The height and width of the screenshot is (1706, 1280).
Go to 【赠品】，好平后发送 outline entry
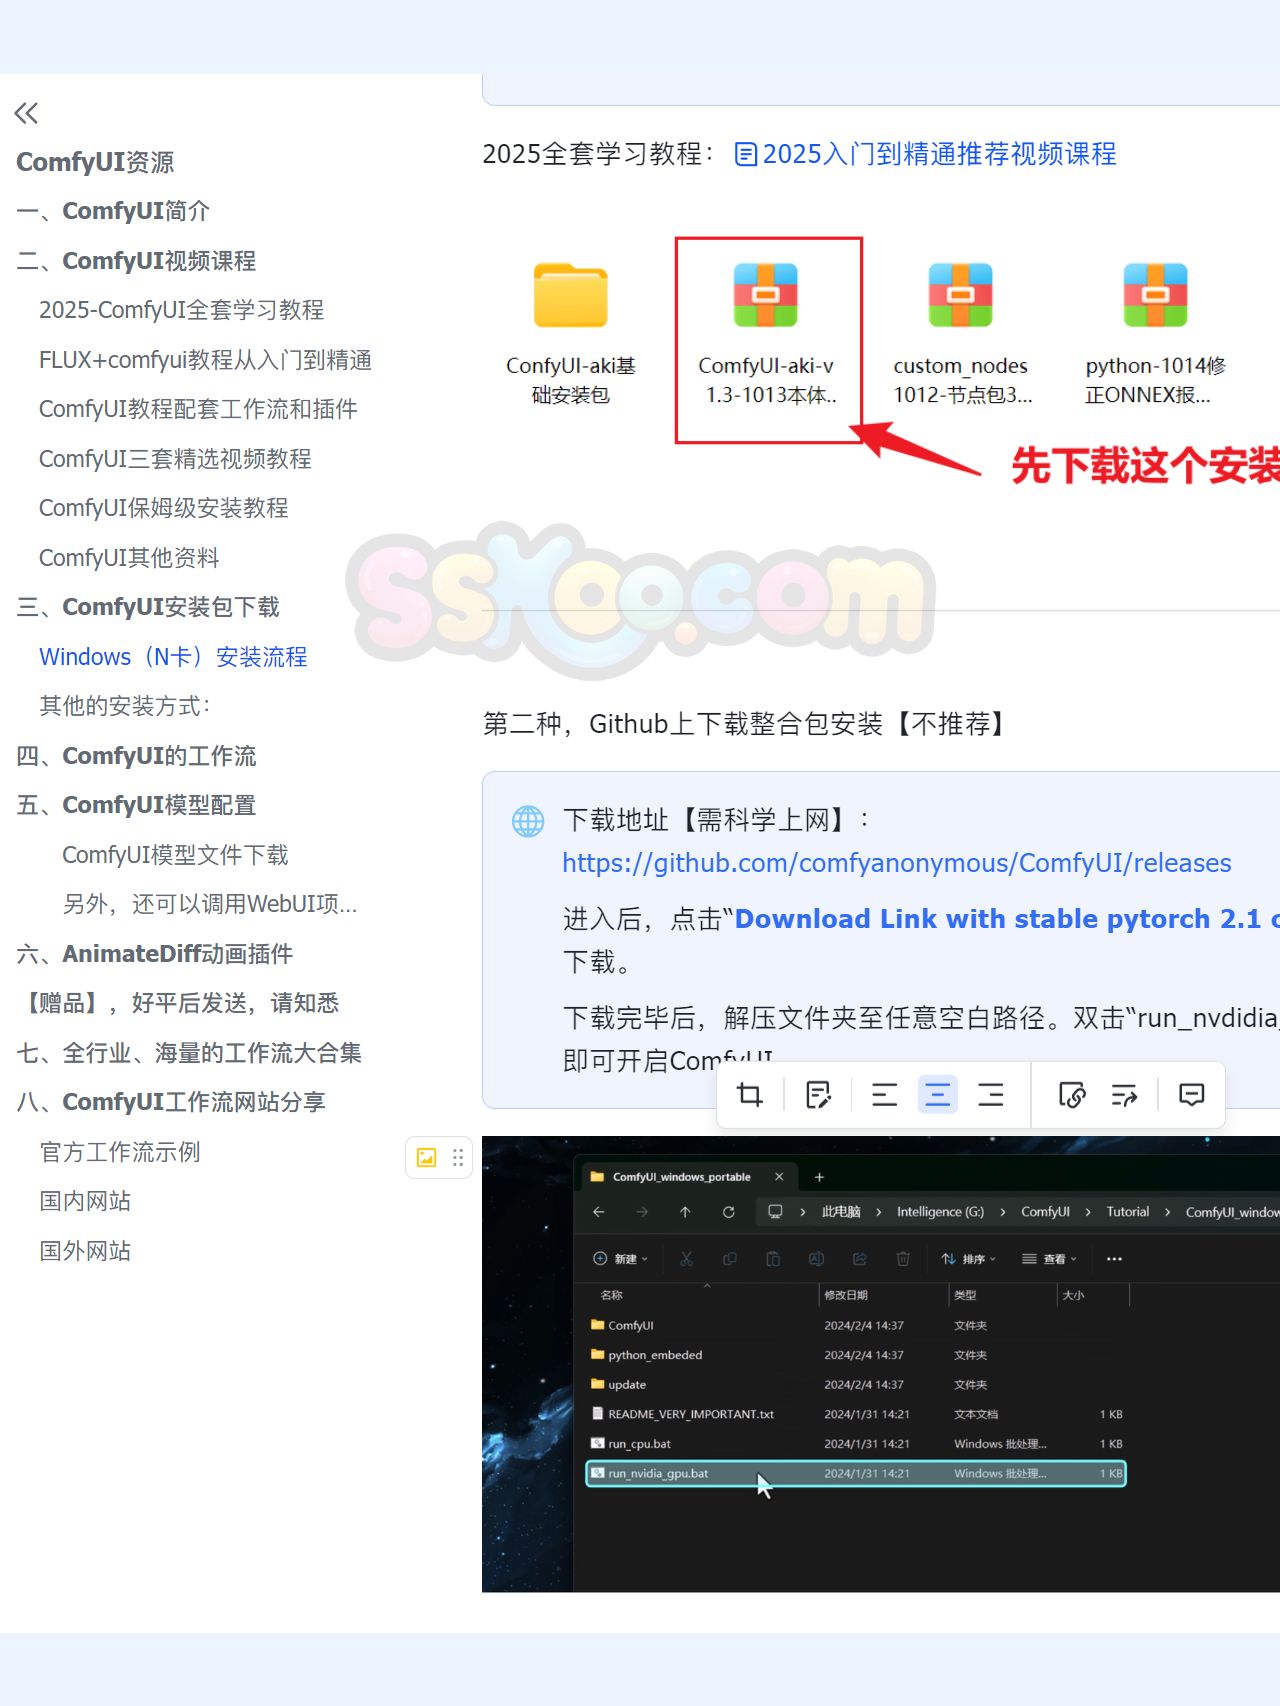(178, 1003)
